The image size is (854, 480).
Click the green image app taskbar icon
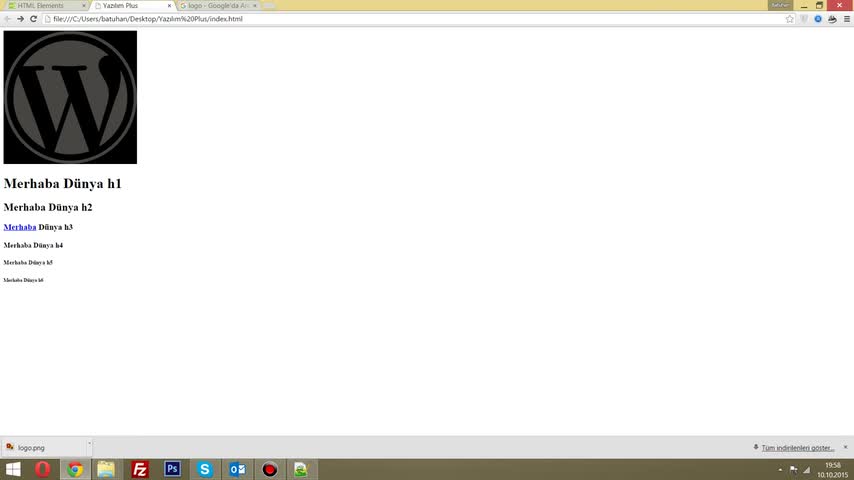(301, 469)
